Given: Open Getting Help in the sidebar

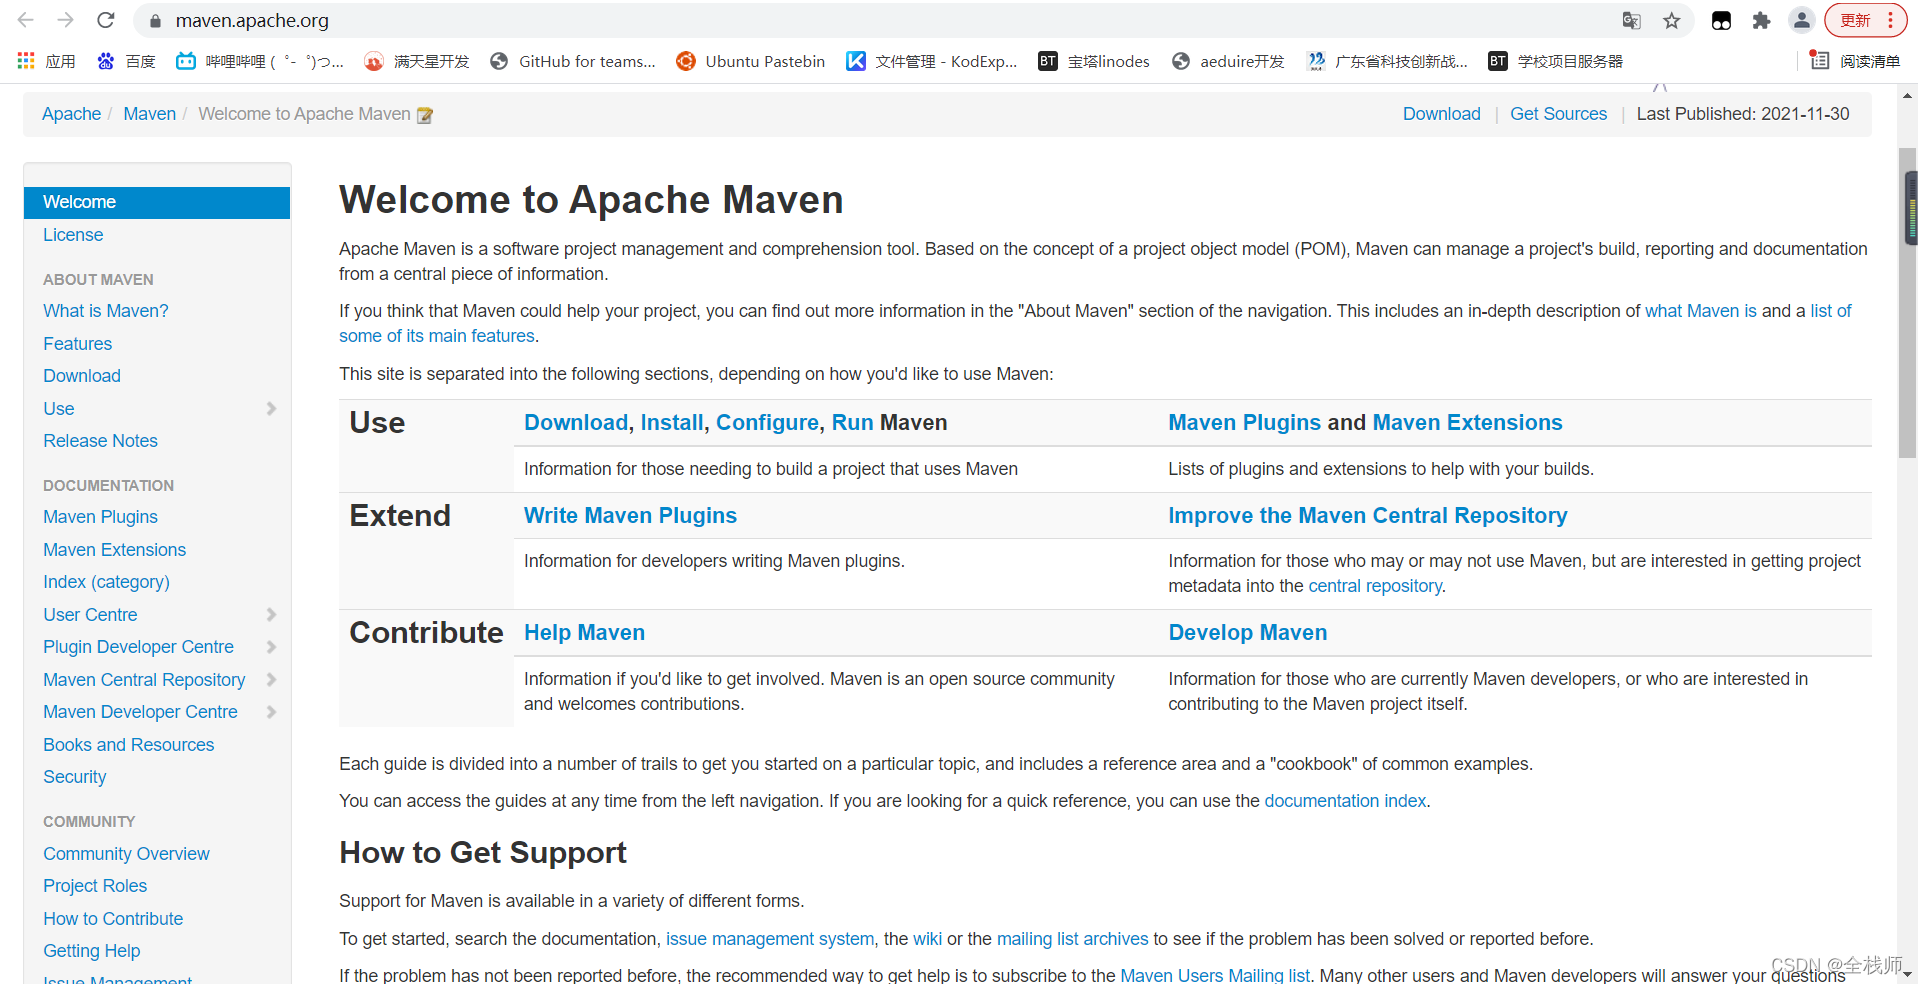Looking at the screenshot, I should point(91,951).
